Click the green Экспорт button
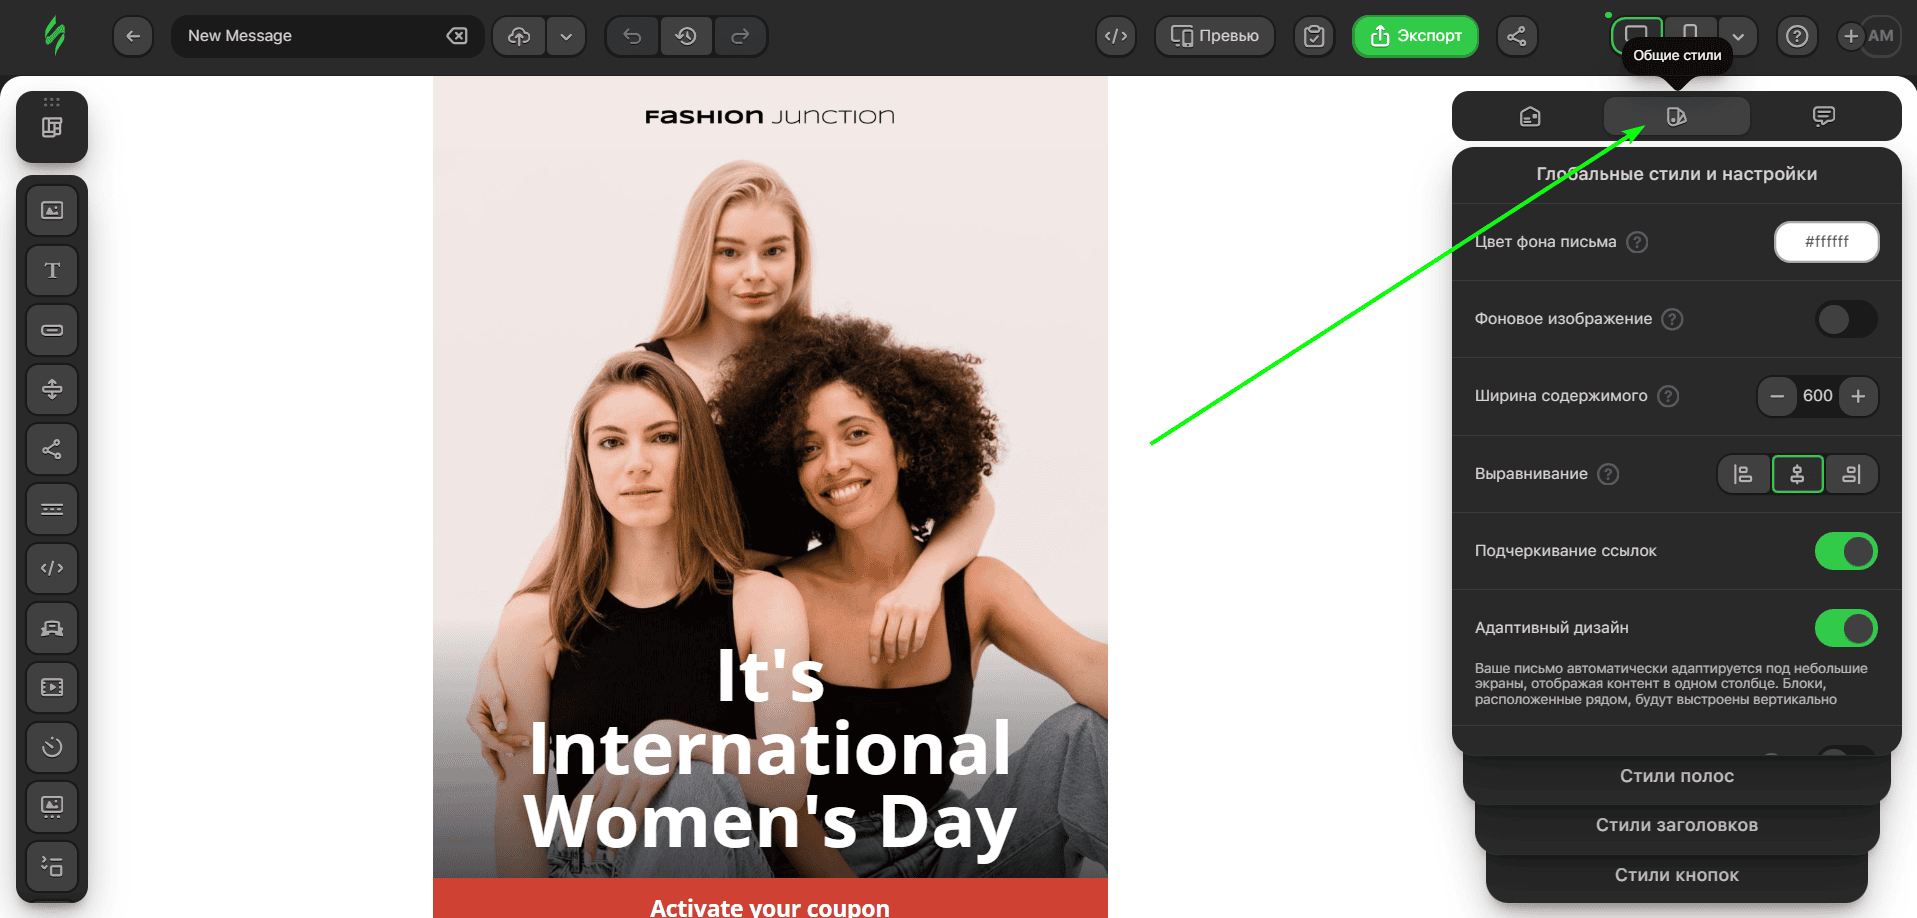 [x=1415, y=36]
